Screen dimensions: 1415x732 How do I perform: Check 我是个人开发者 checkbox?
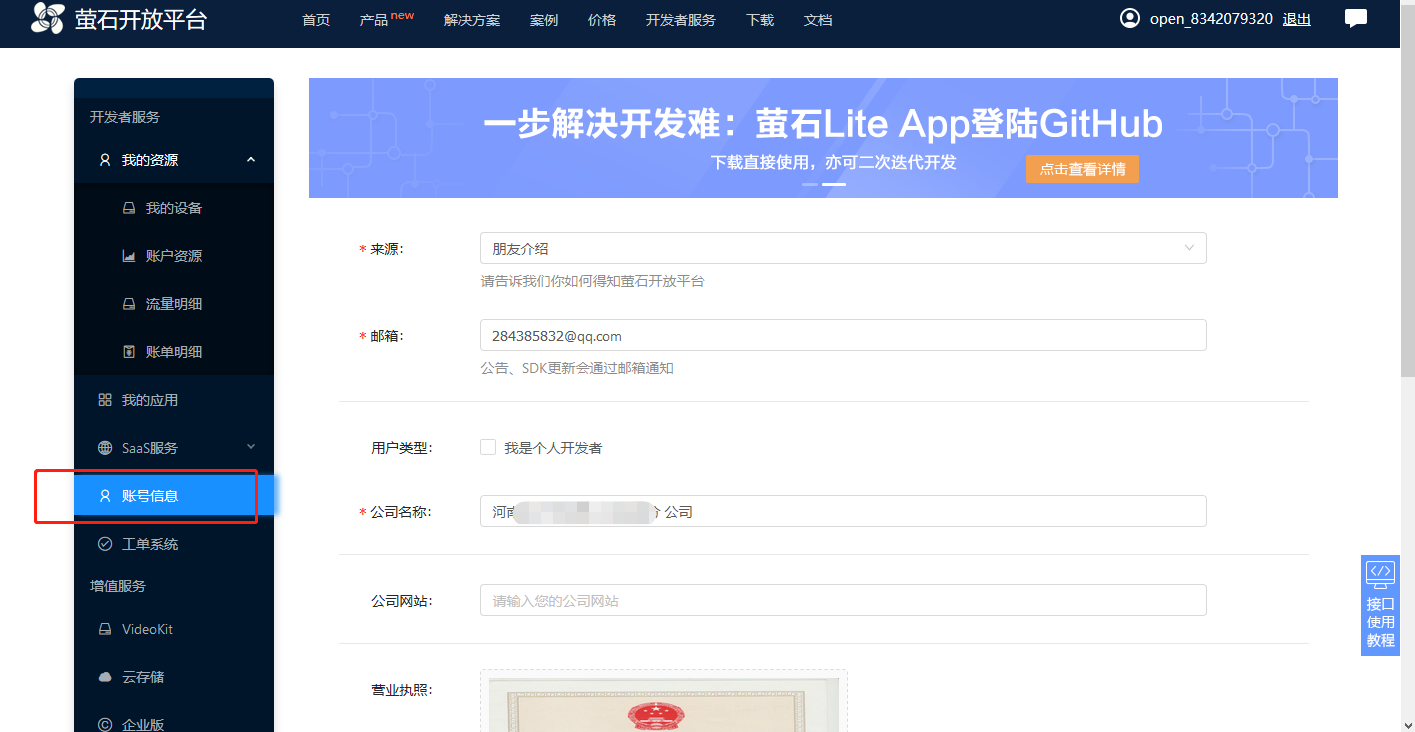[x=488, y=447]
